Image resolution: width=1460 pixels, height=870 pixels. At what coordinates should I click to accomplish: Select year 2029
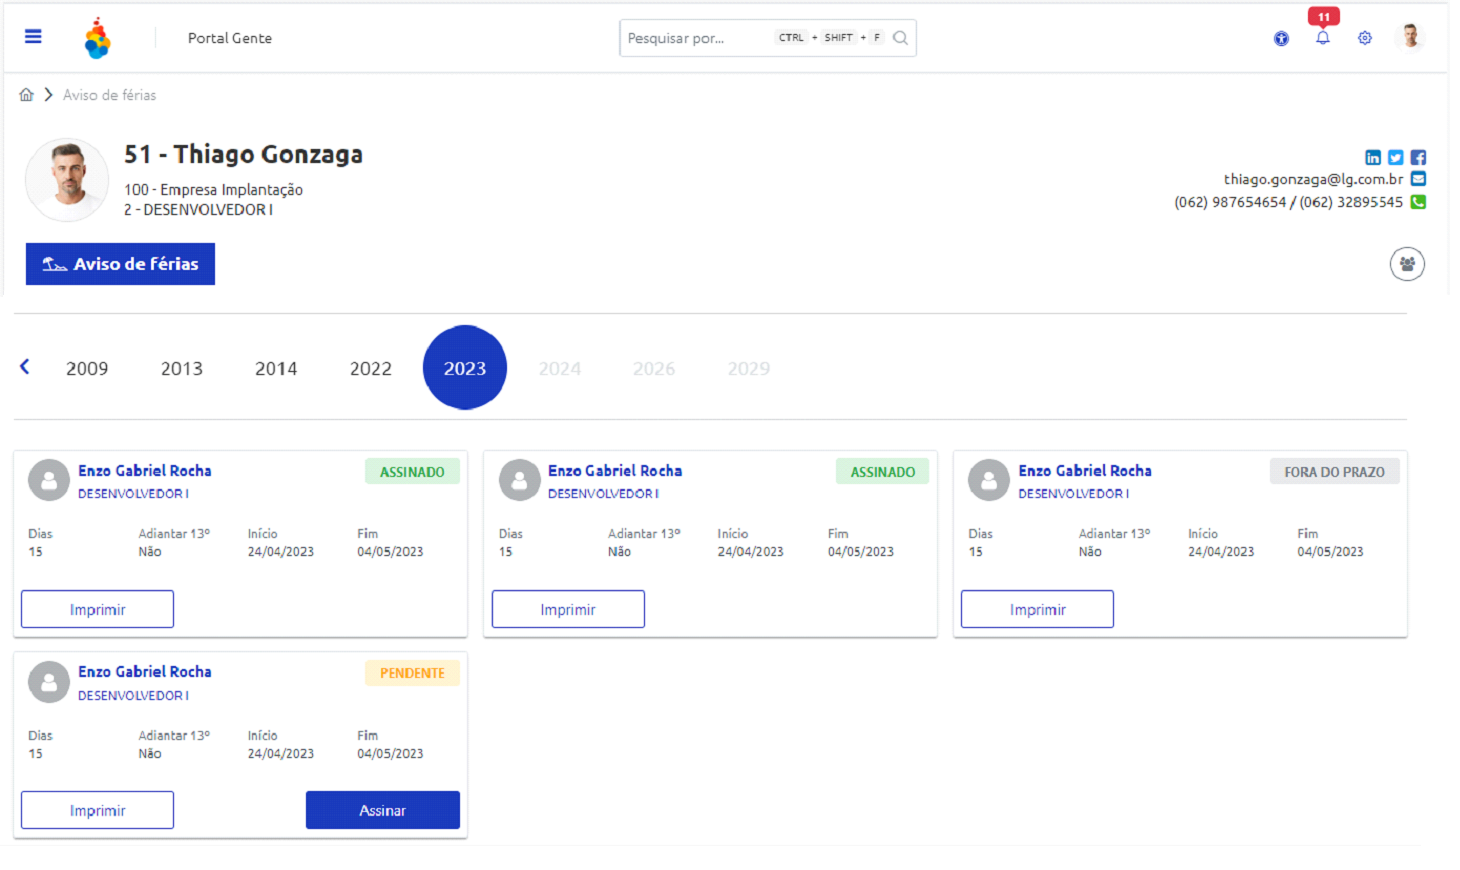[x=749, y=369]
